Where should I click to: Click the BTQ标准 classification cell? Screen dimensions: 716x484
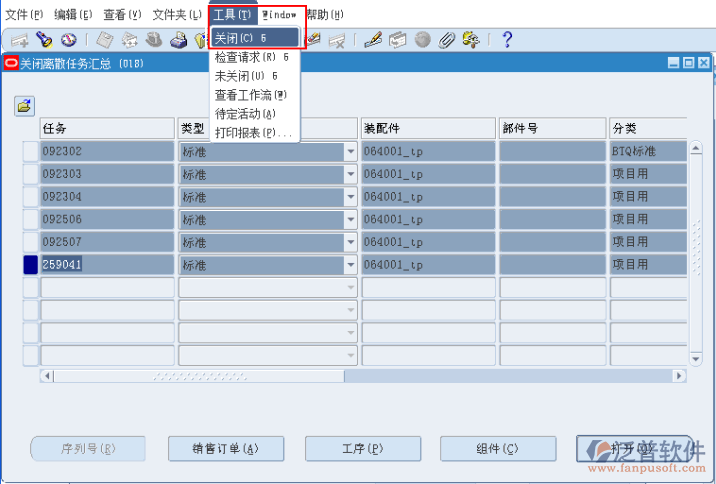pos(648,151)
